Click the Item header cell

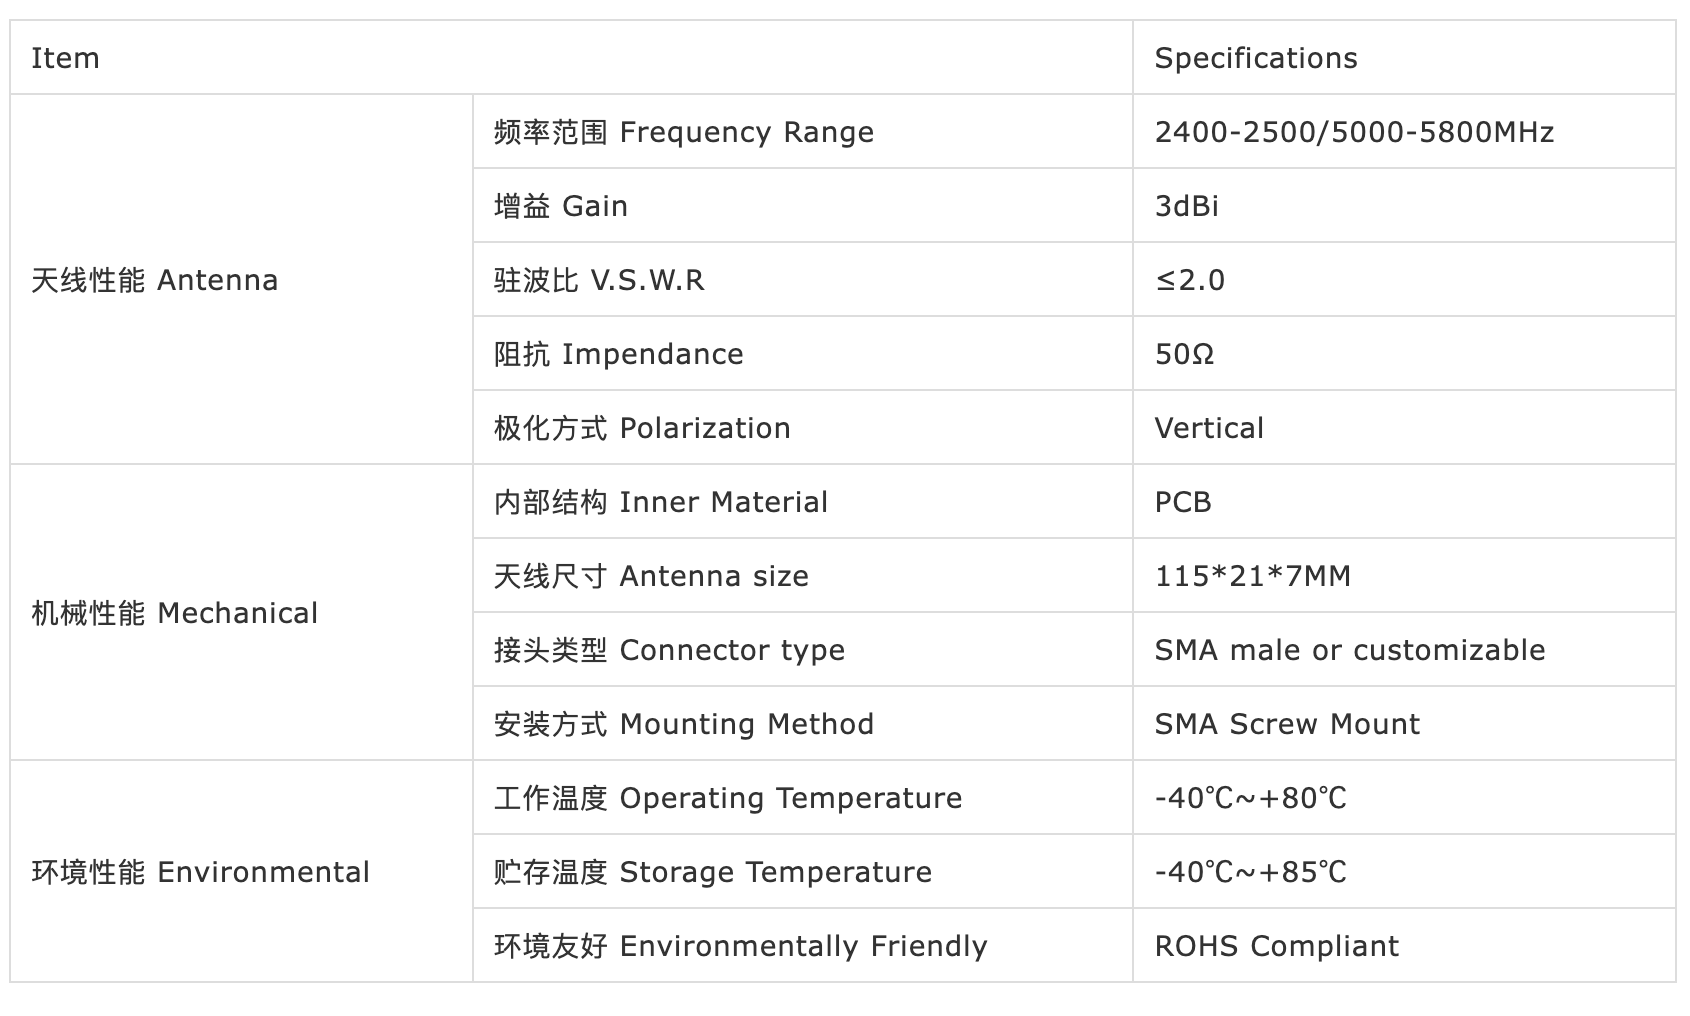coord(66,58)
